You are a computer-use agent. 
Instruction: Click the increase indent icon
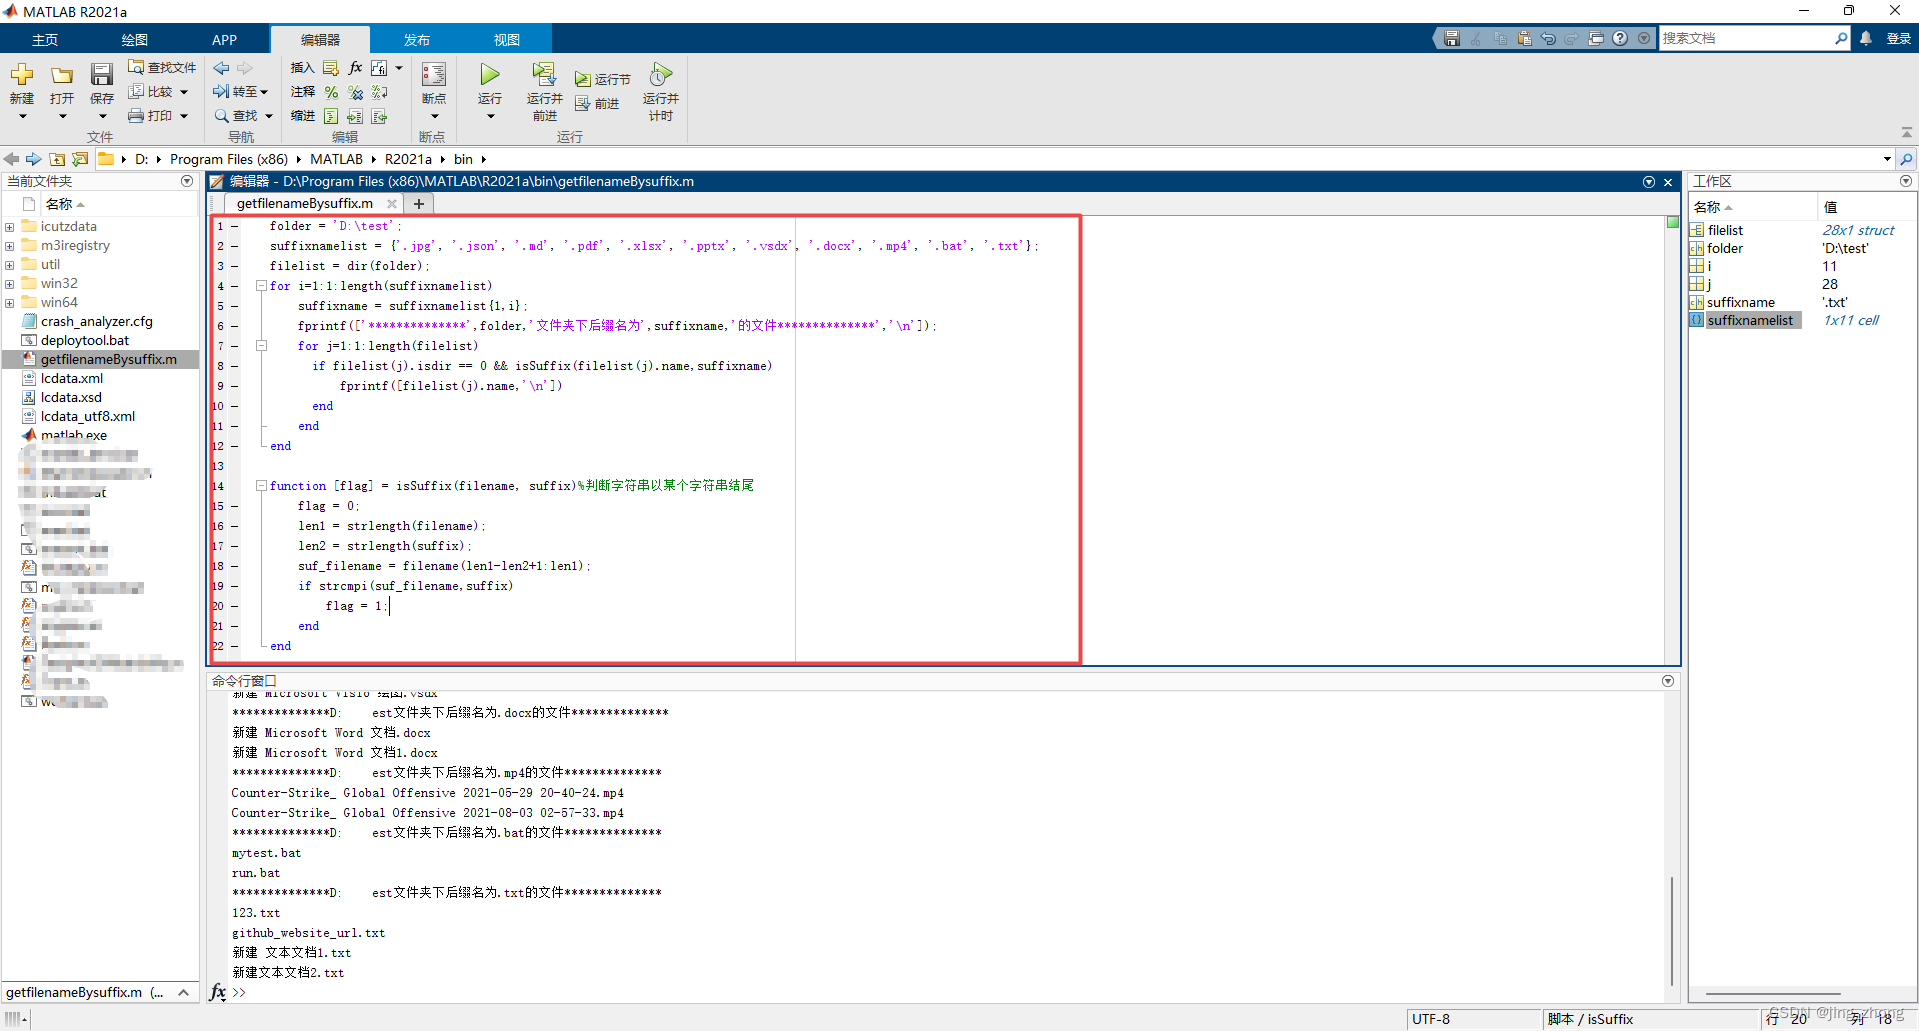pos(355,116)
